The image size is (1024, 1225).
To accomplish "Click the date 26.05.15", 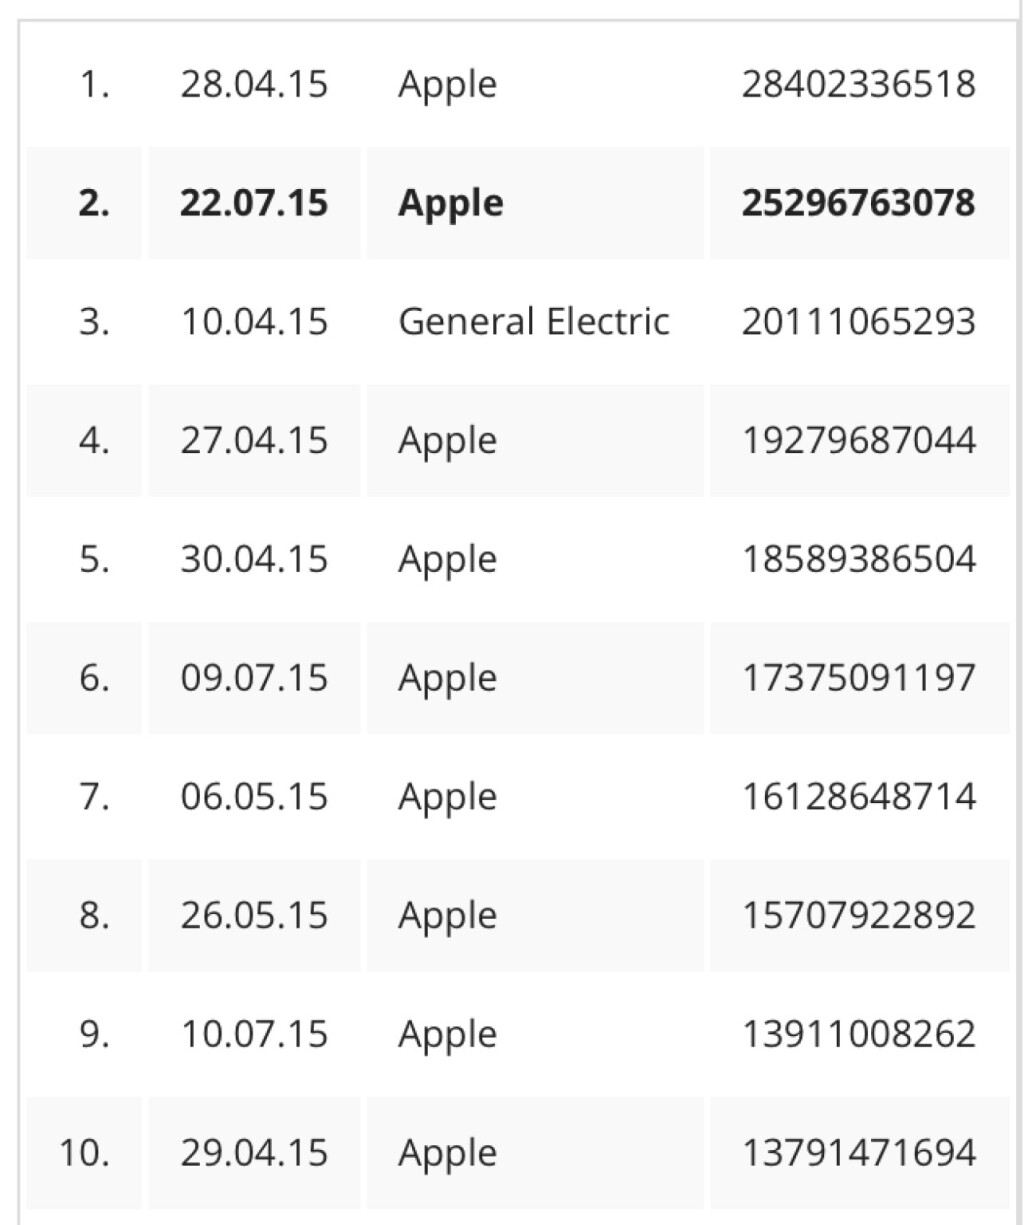I will coord(254,916).
